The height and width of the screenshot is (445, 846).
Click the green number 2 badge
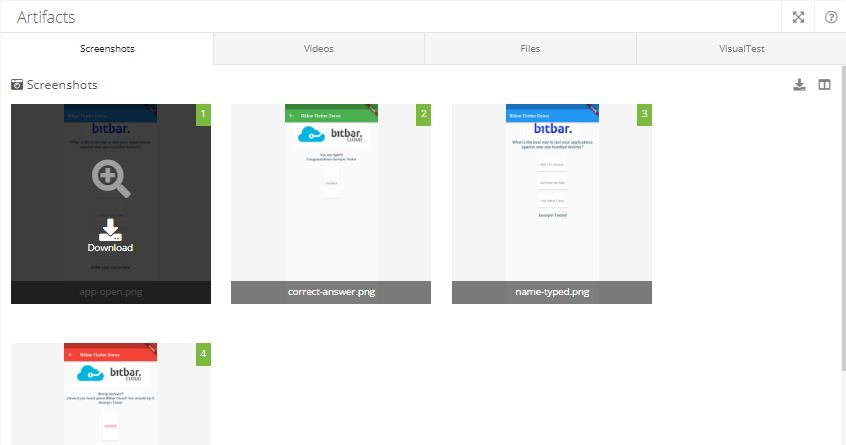pyautogui.click(x=424, y=114)
